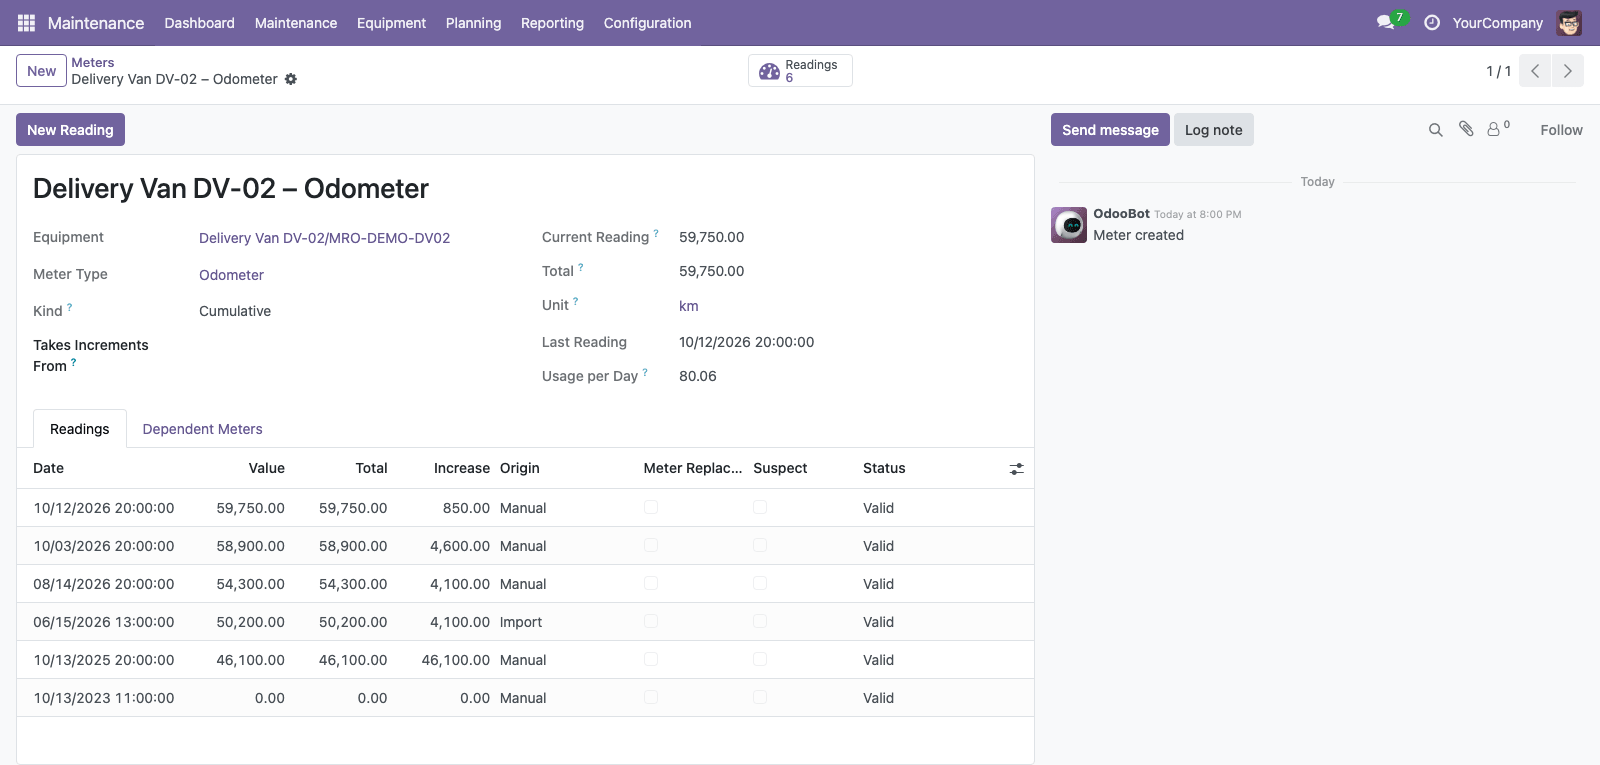Screen dimensions: 1600x765
Task: Click Send message button
Action: pyautogui.click(x=1110, y=130)
